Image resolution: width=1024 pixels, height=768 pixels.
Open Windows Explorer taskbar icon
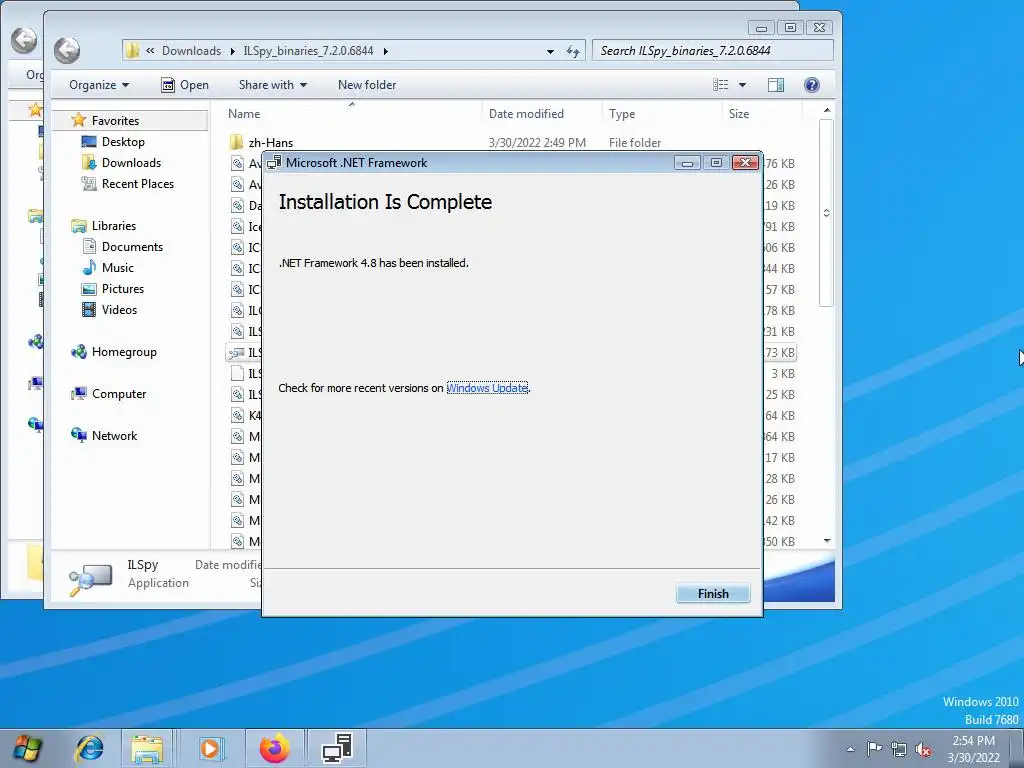(x=147, y=748)
